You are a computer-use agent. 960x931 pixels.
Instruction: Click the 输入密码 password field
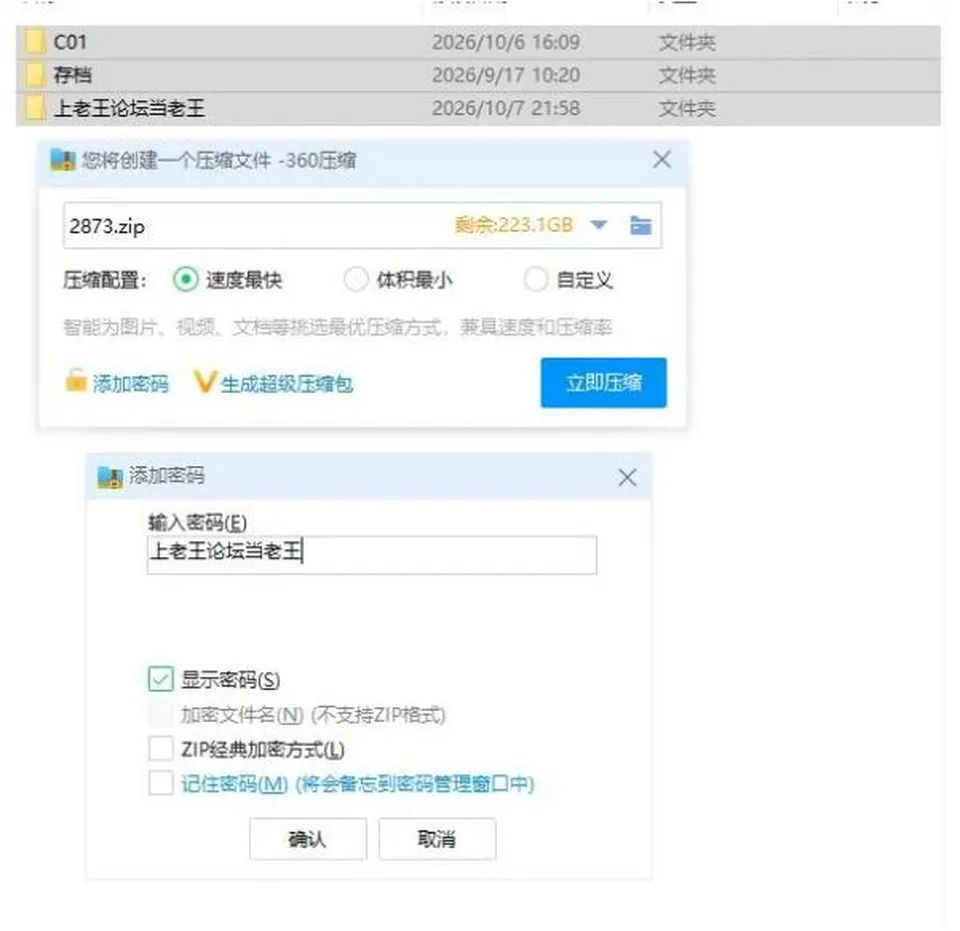coord(372,555)
